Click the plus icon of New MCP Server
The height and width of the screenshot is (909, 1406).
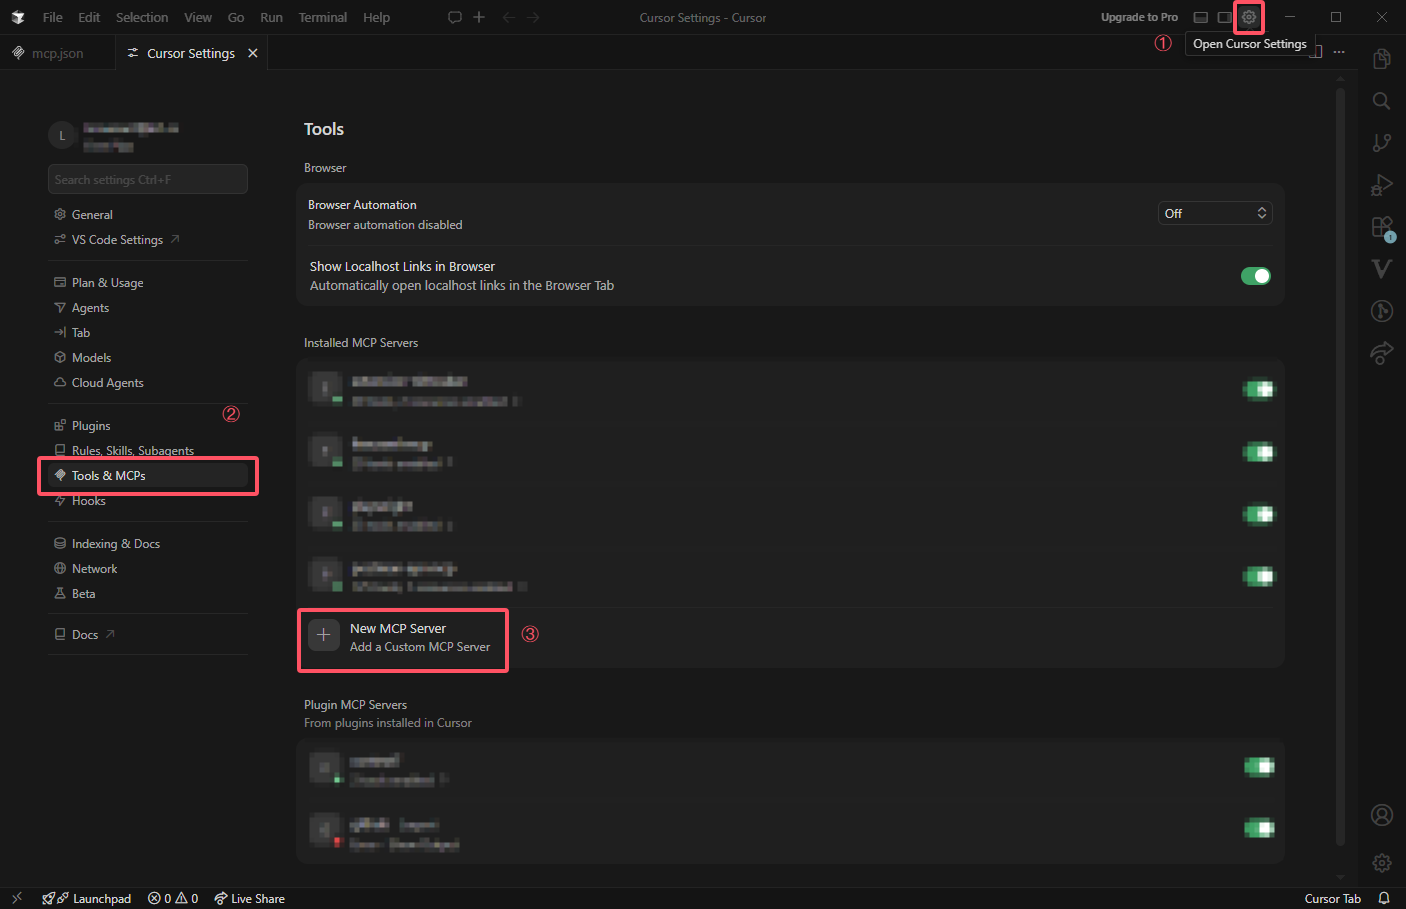click(324, 635)
